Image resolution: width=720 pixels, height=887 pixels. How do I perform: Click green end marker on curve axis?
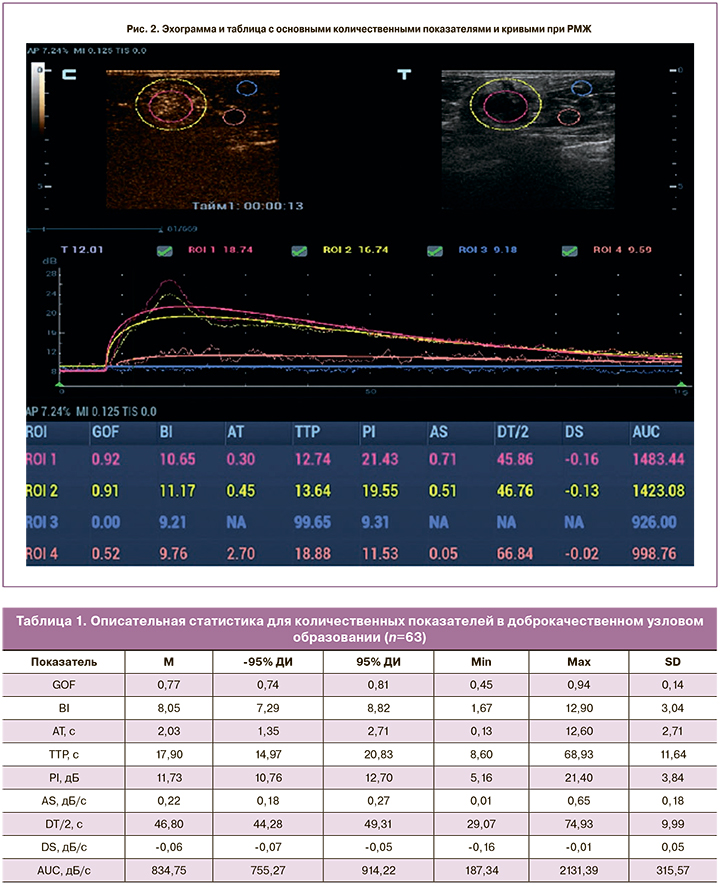tap(682, 383)
